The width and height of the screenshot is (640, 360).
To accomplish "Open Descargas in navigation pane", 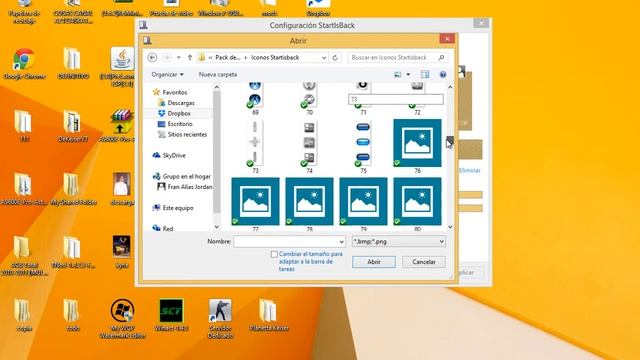I will pos(181,103).
